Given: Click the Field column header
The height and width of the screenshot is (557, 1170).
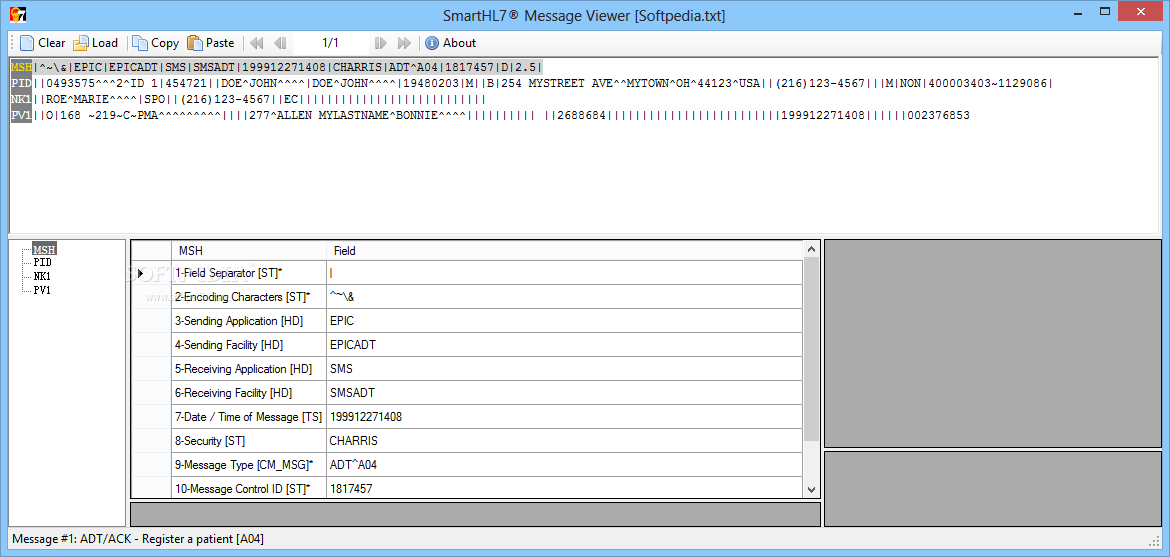Looking at the screenshot, I should pos(564,251).
